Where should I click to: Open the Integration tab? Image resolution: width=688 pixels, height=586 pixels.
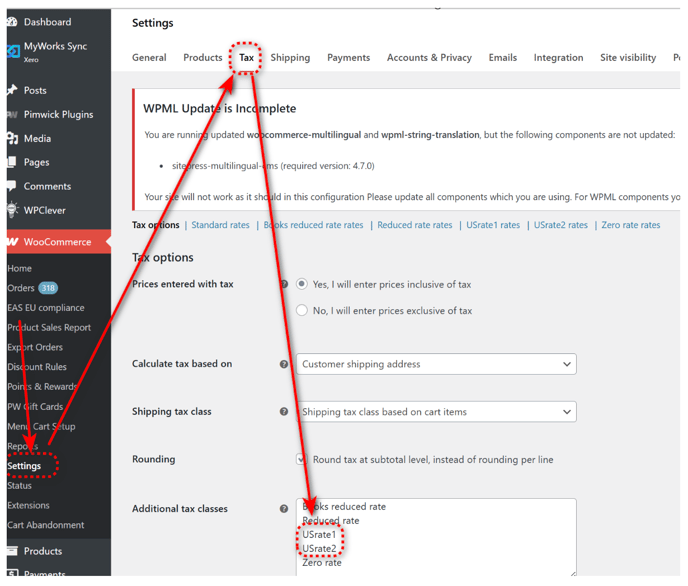[559, 58]
